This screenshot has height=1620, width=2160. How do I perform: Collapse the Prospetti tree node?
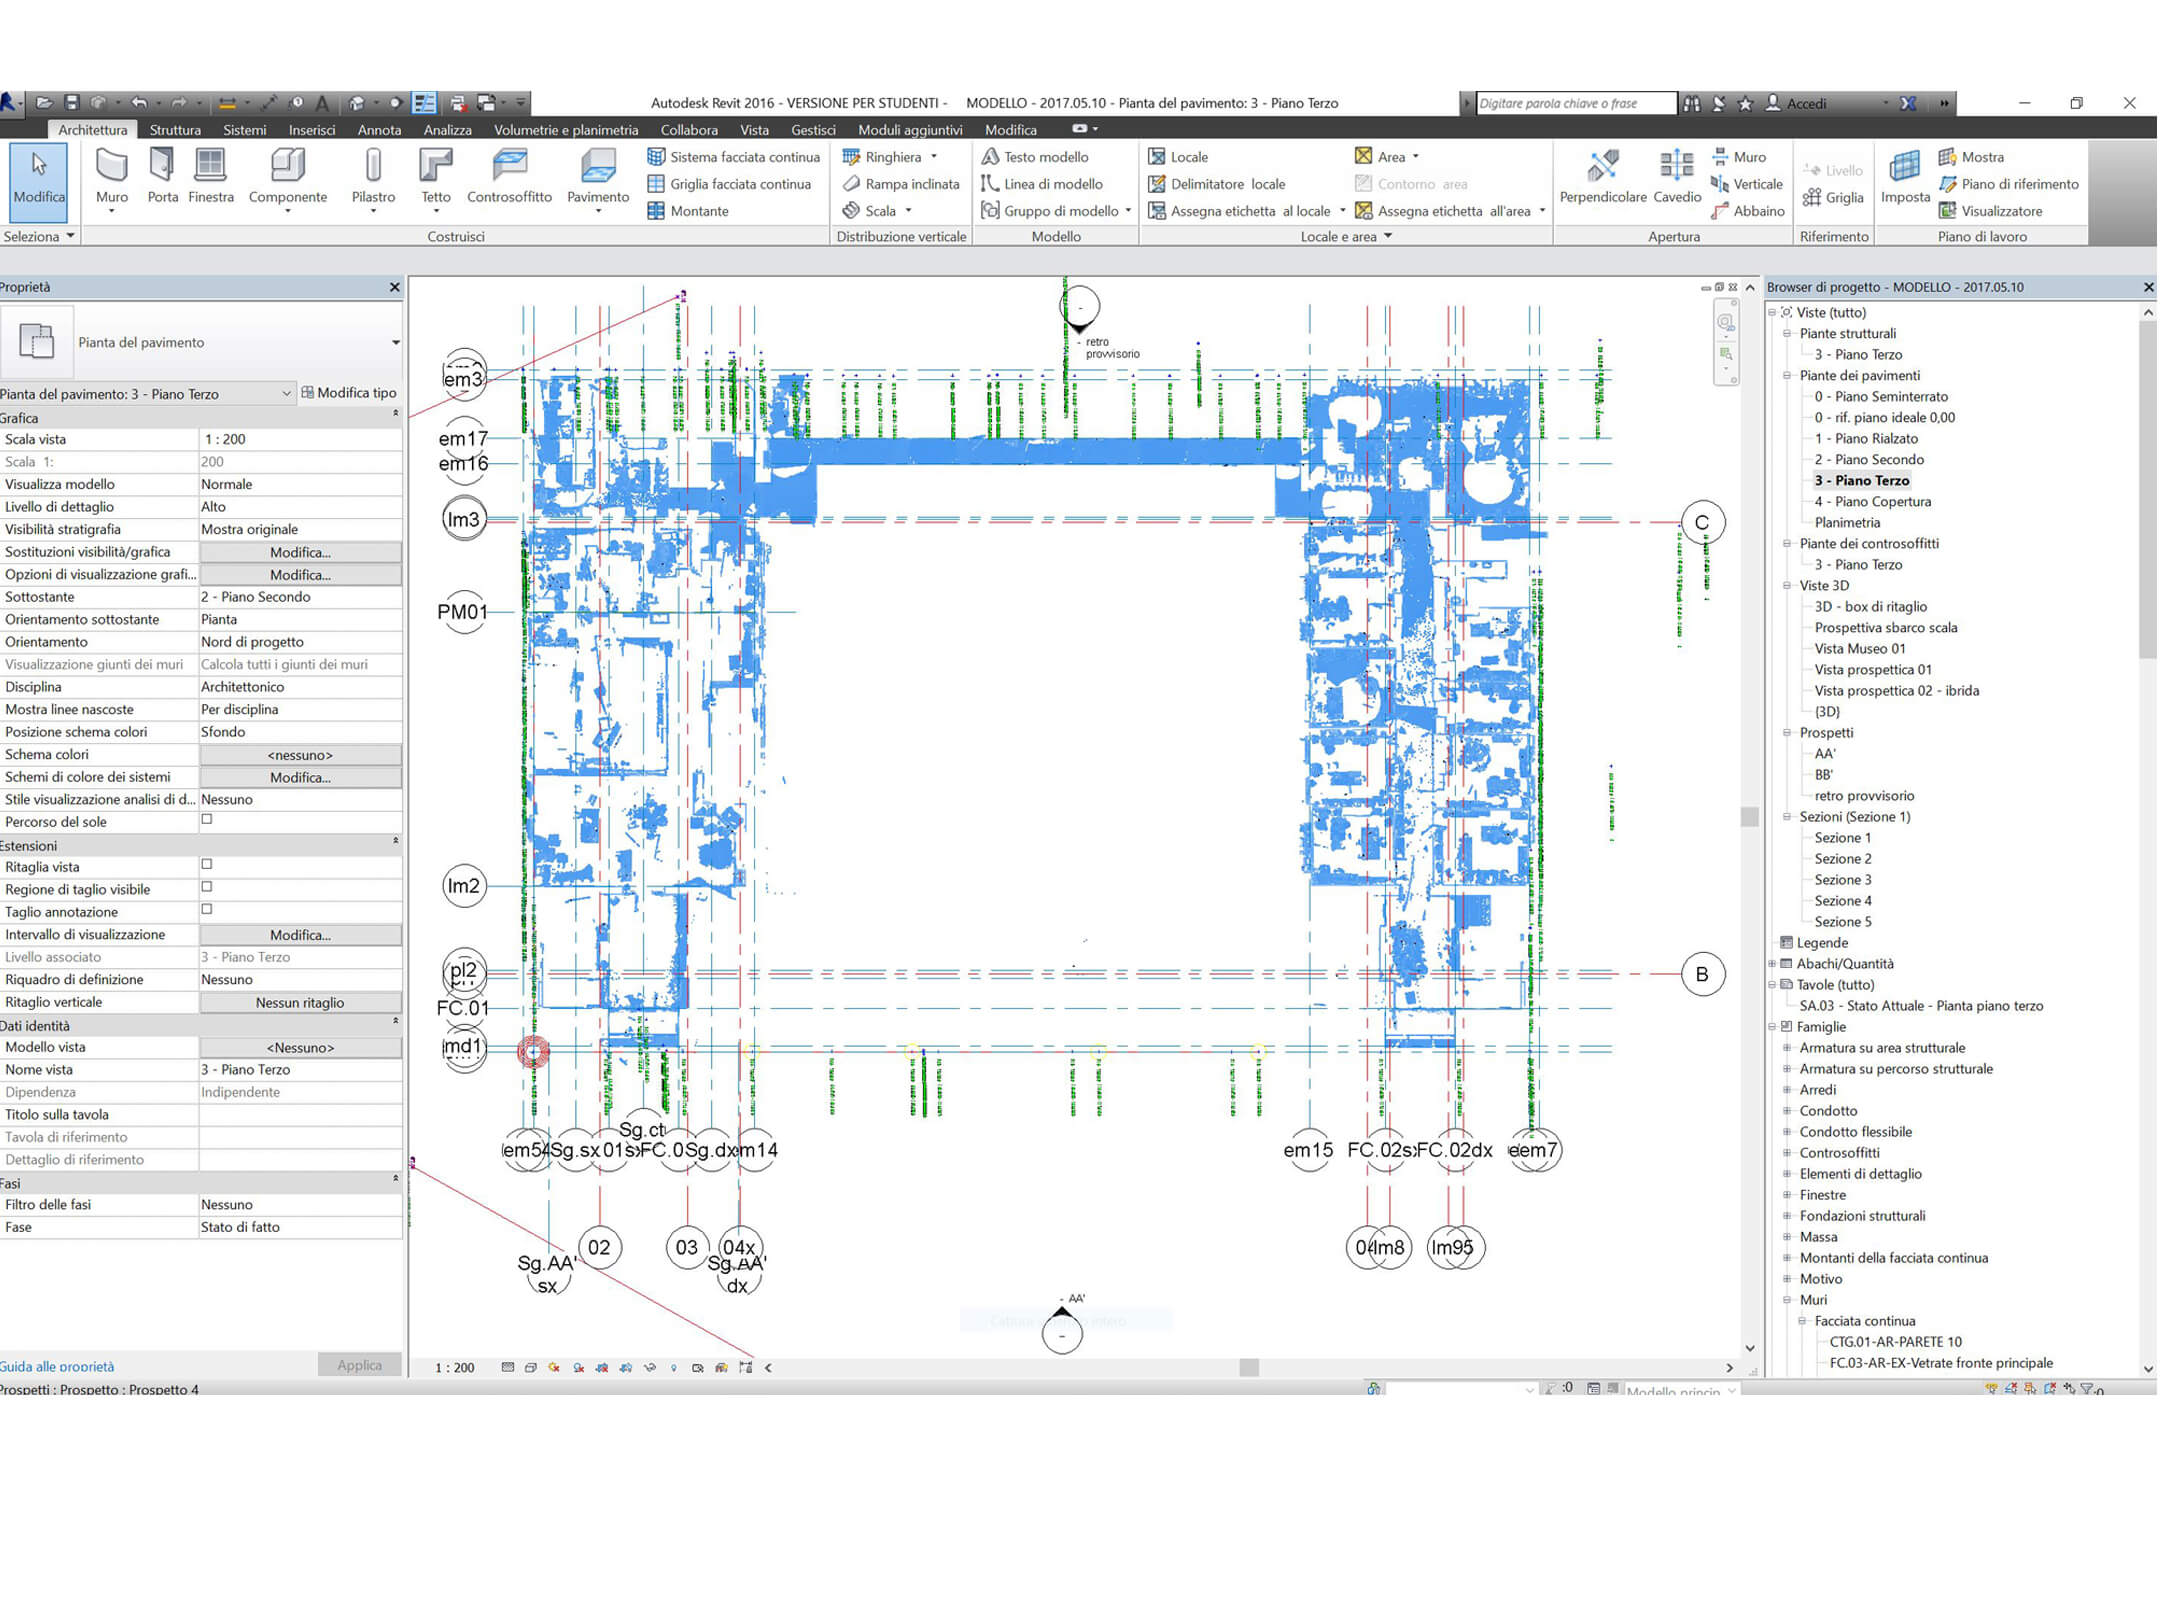pyautogui.click(x=1787, y=733)
